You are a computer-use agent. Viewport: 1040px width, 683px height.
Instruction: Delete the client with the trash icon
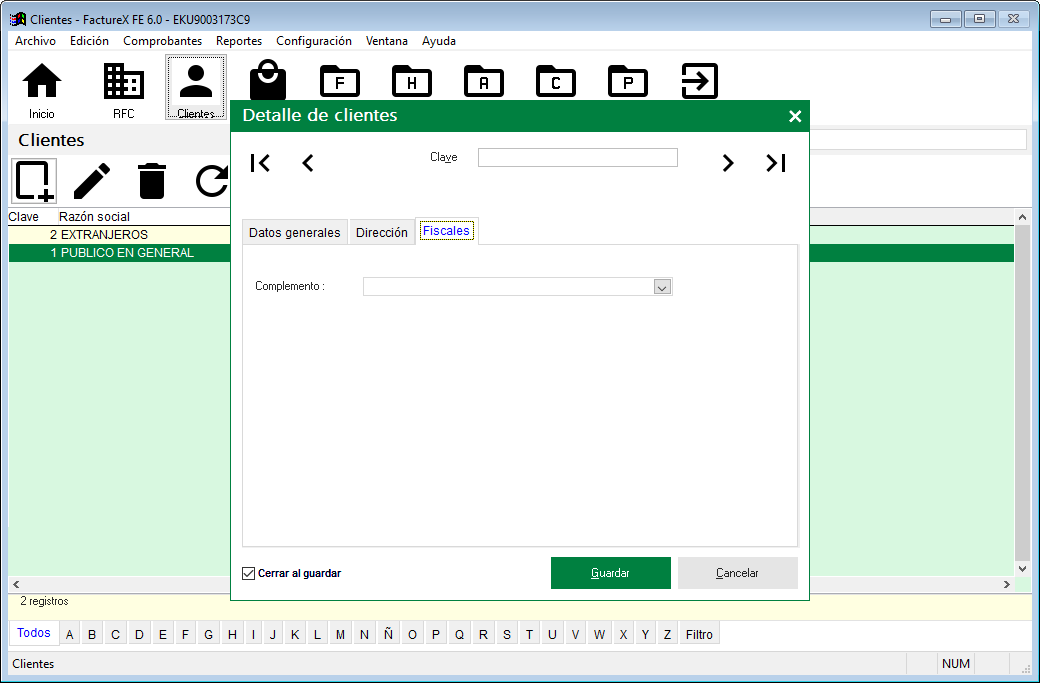point(152,181)
